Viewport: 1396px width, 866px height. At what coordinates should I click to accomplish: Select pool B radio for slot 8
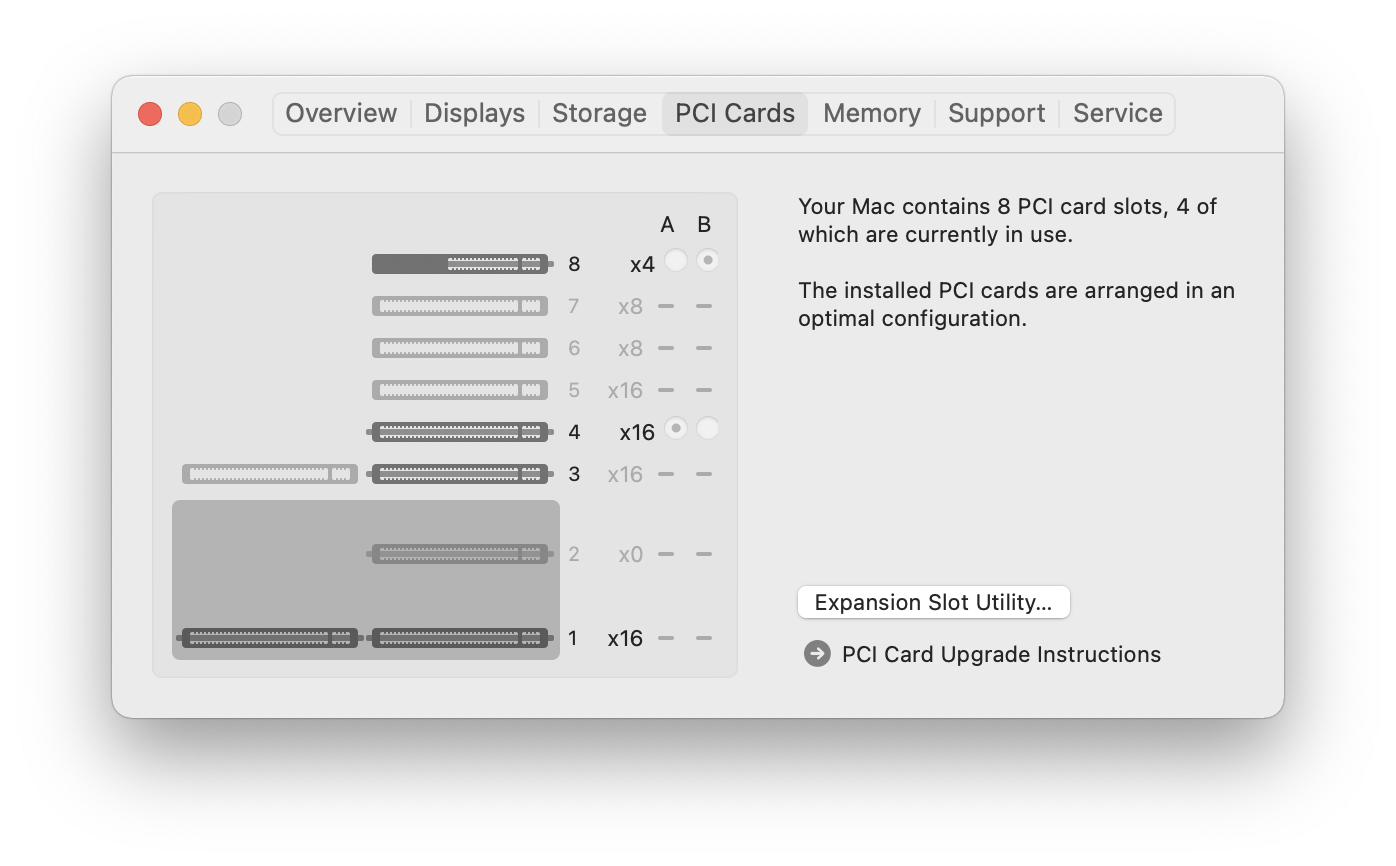(x=708, y=260)
